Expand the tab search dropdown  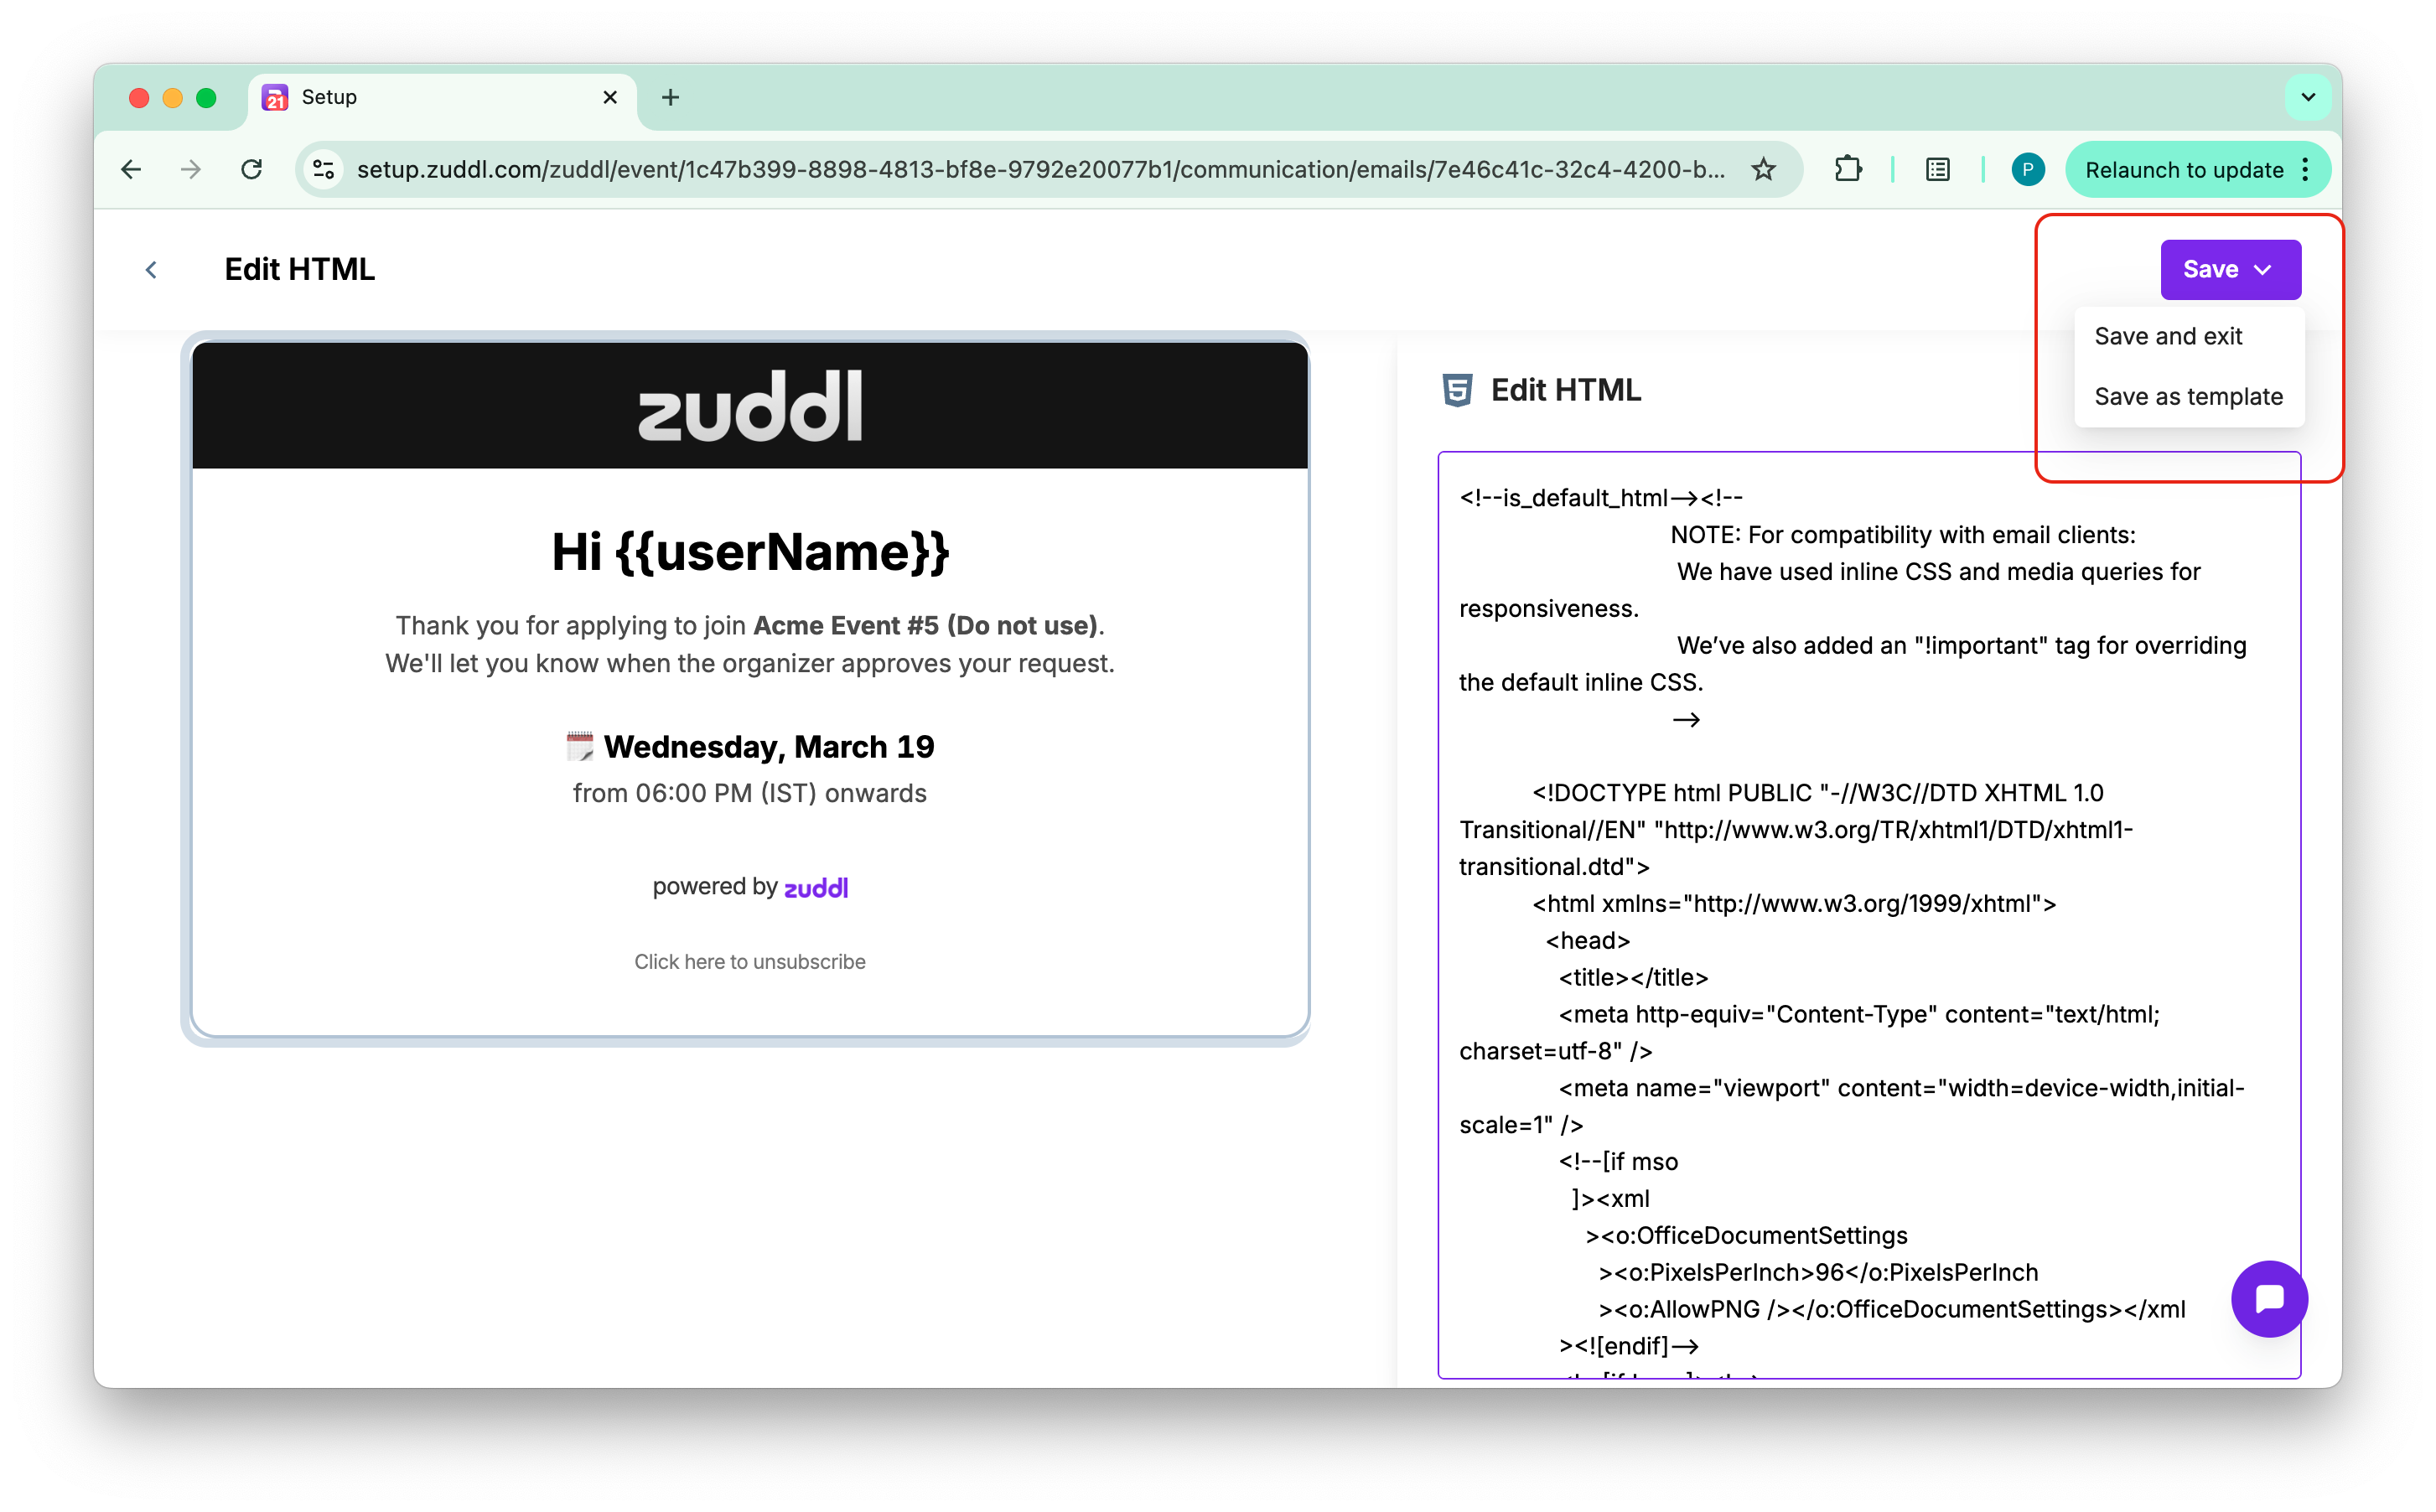(x=2307, y=97)
